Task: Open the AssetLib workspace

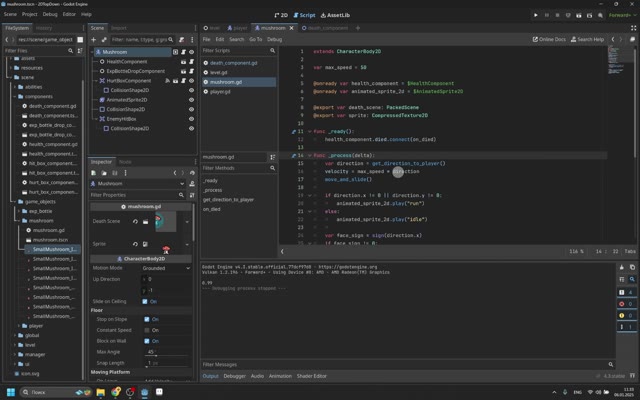Action: coord(335,15)
